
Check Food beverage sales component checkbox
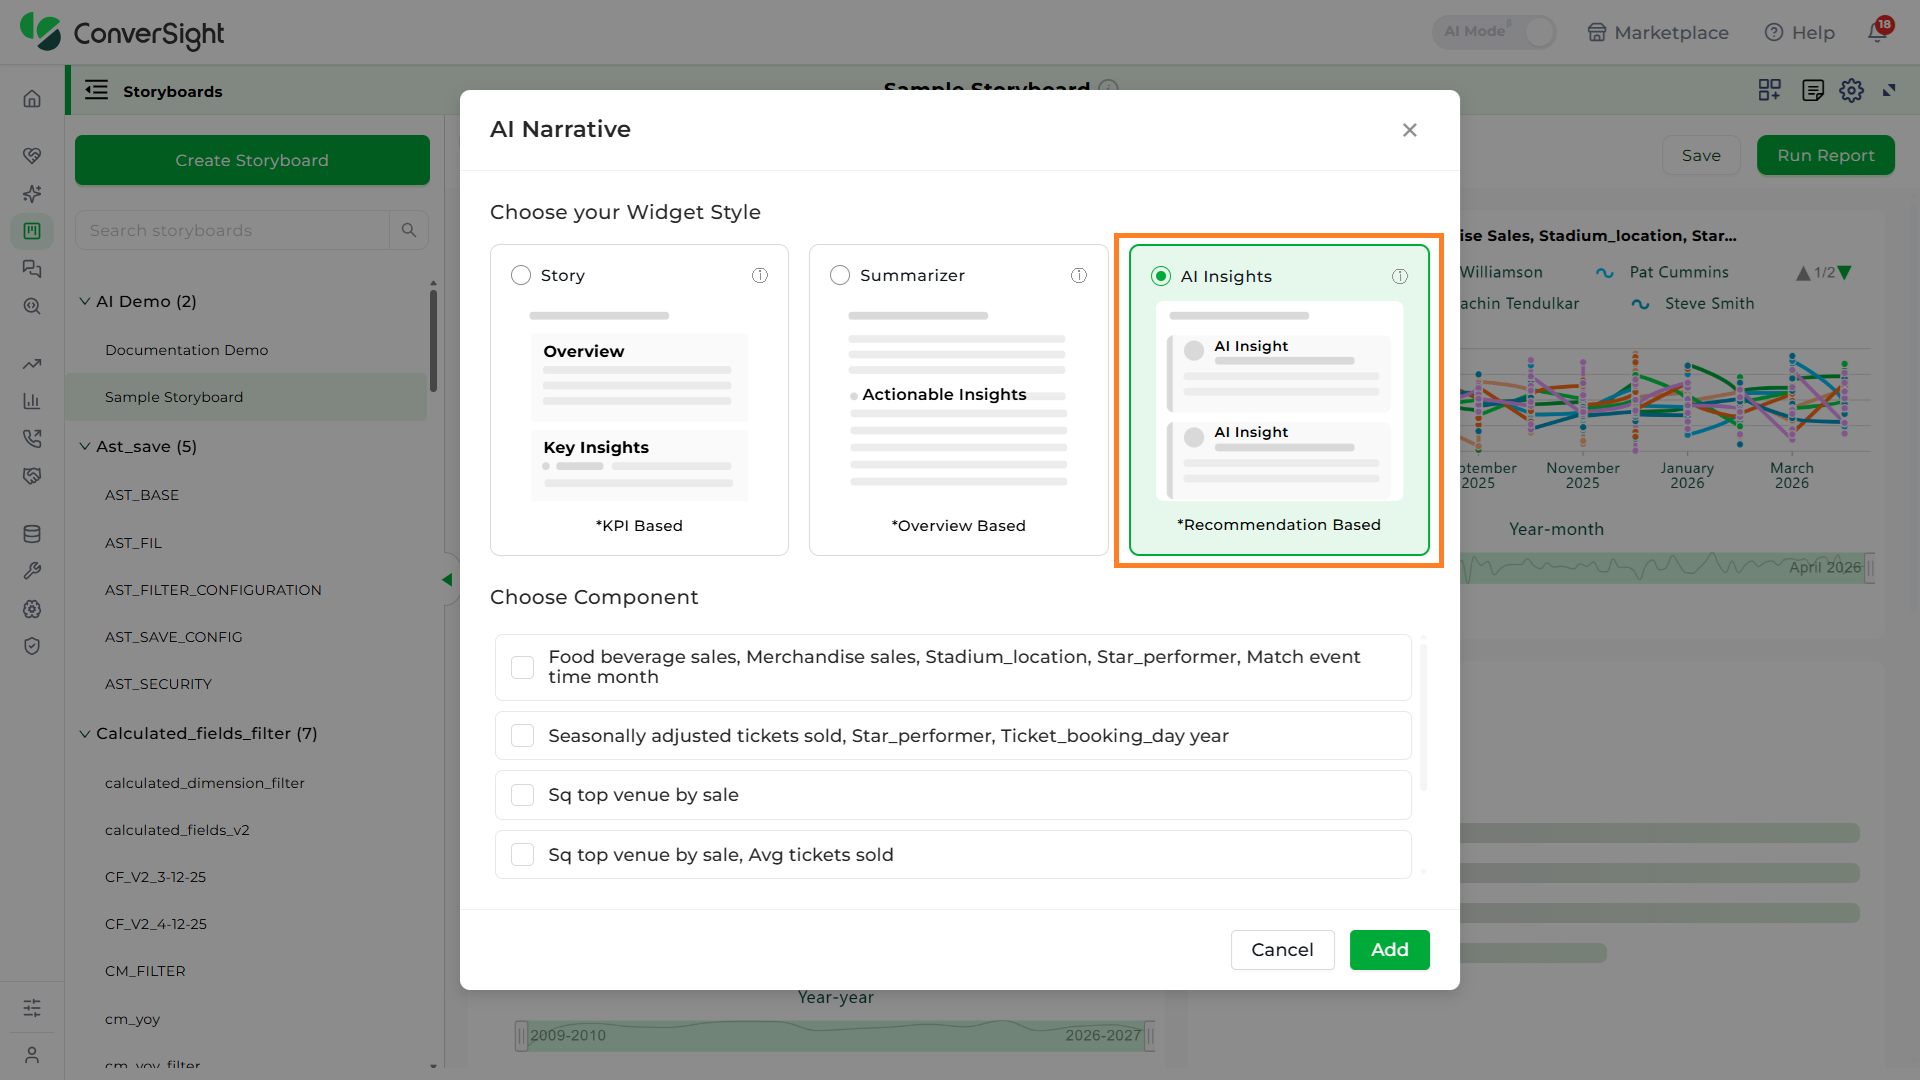coord(522,667)
